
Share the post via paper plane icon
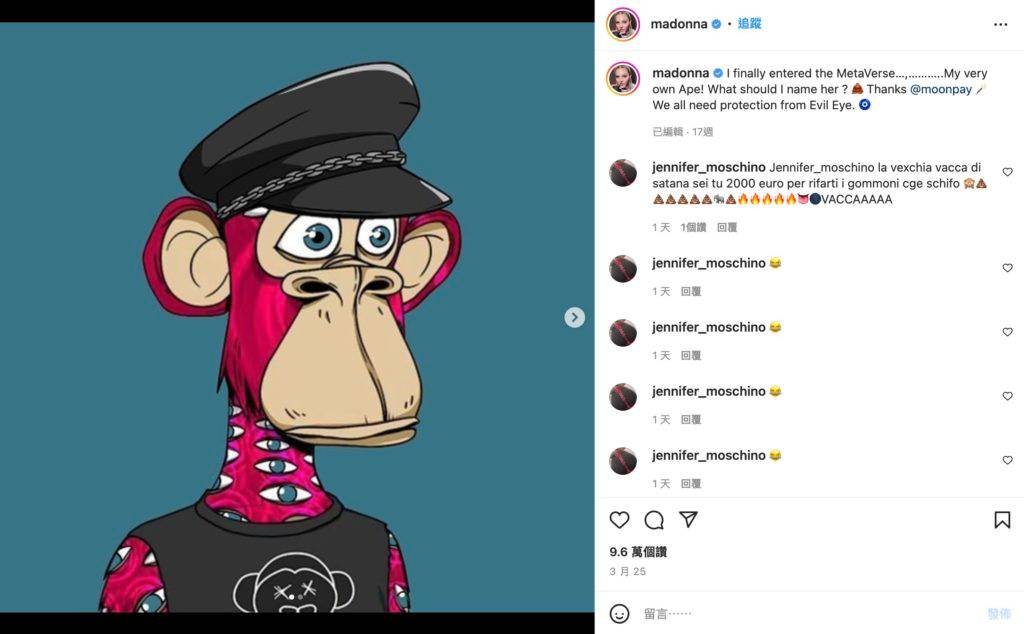(688, 520)
